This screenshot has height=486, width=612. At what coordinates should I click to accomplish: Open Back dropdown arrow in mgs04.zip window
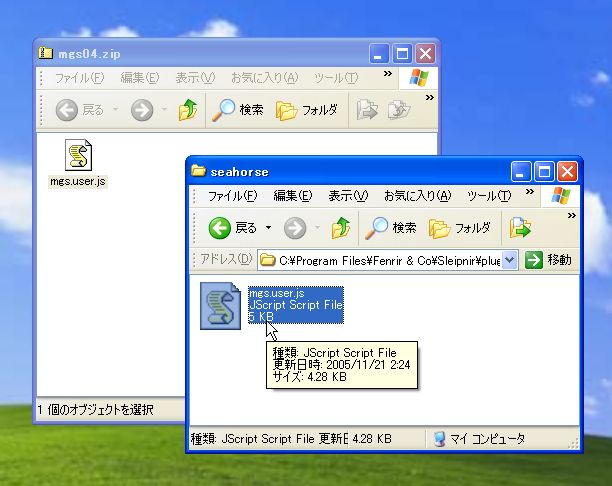pyautogui.click(x=116, y=110)
